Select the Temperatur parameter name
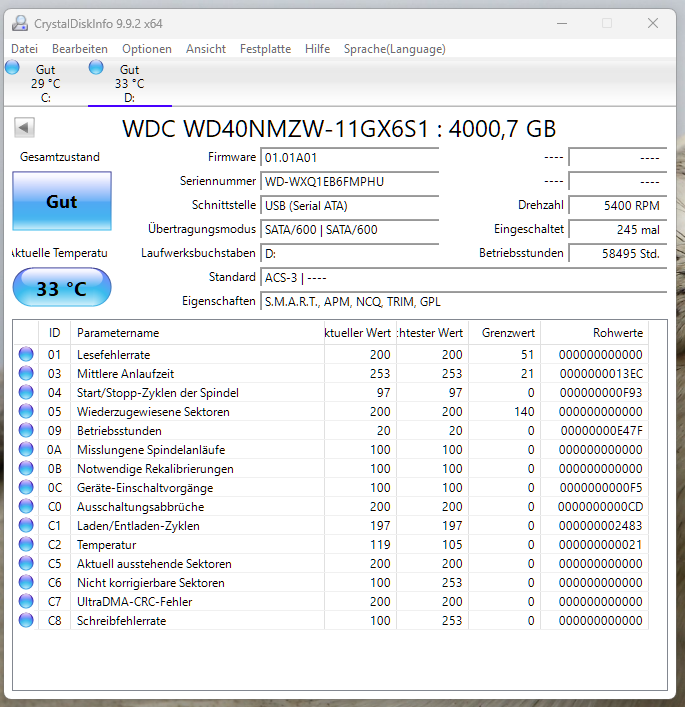Image resolution: width=685 pixels, height=707 pixels. (x=106, y=545)
